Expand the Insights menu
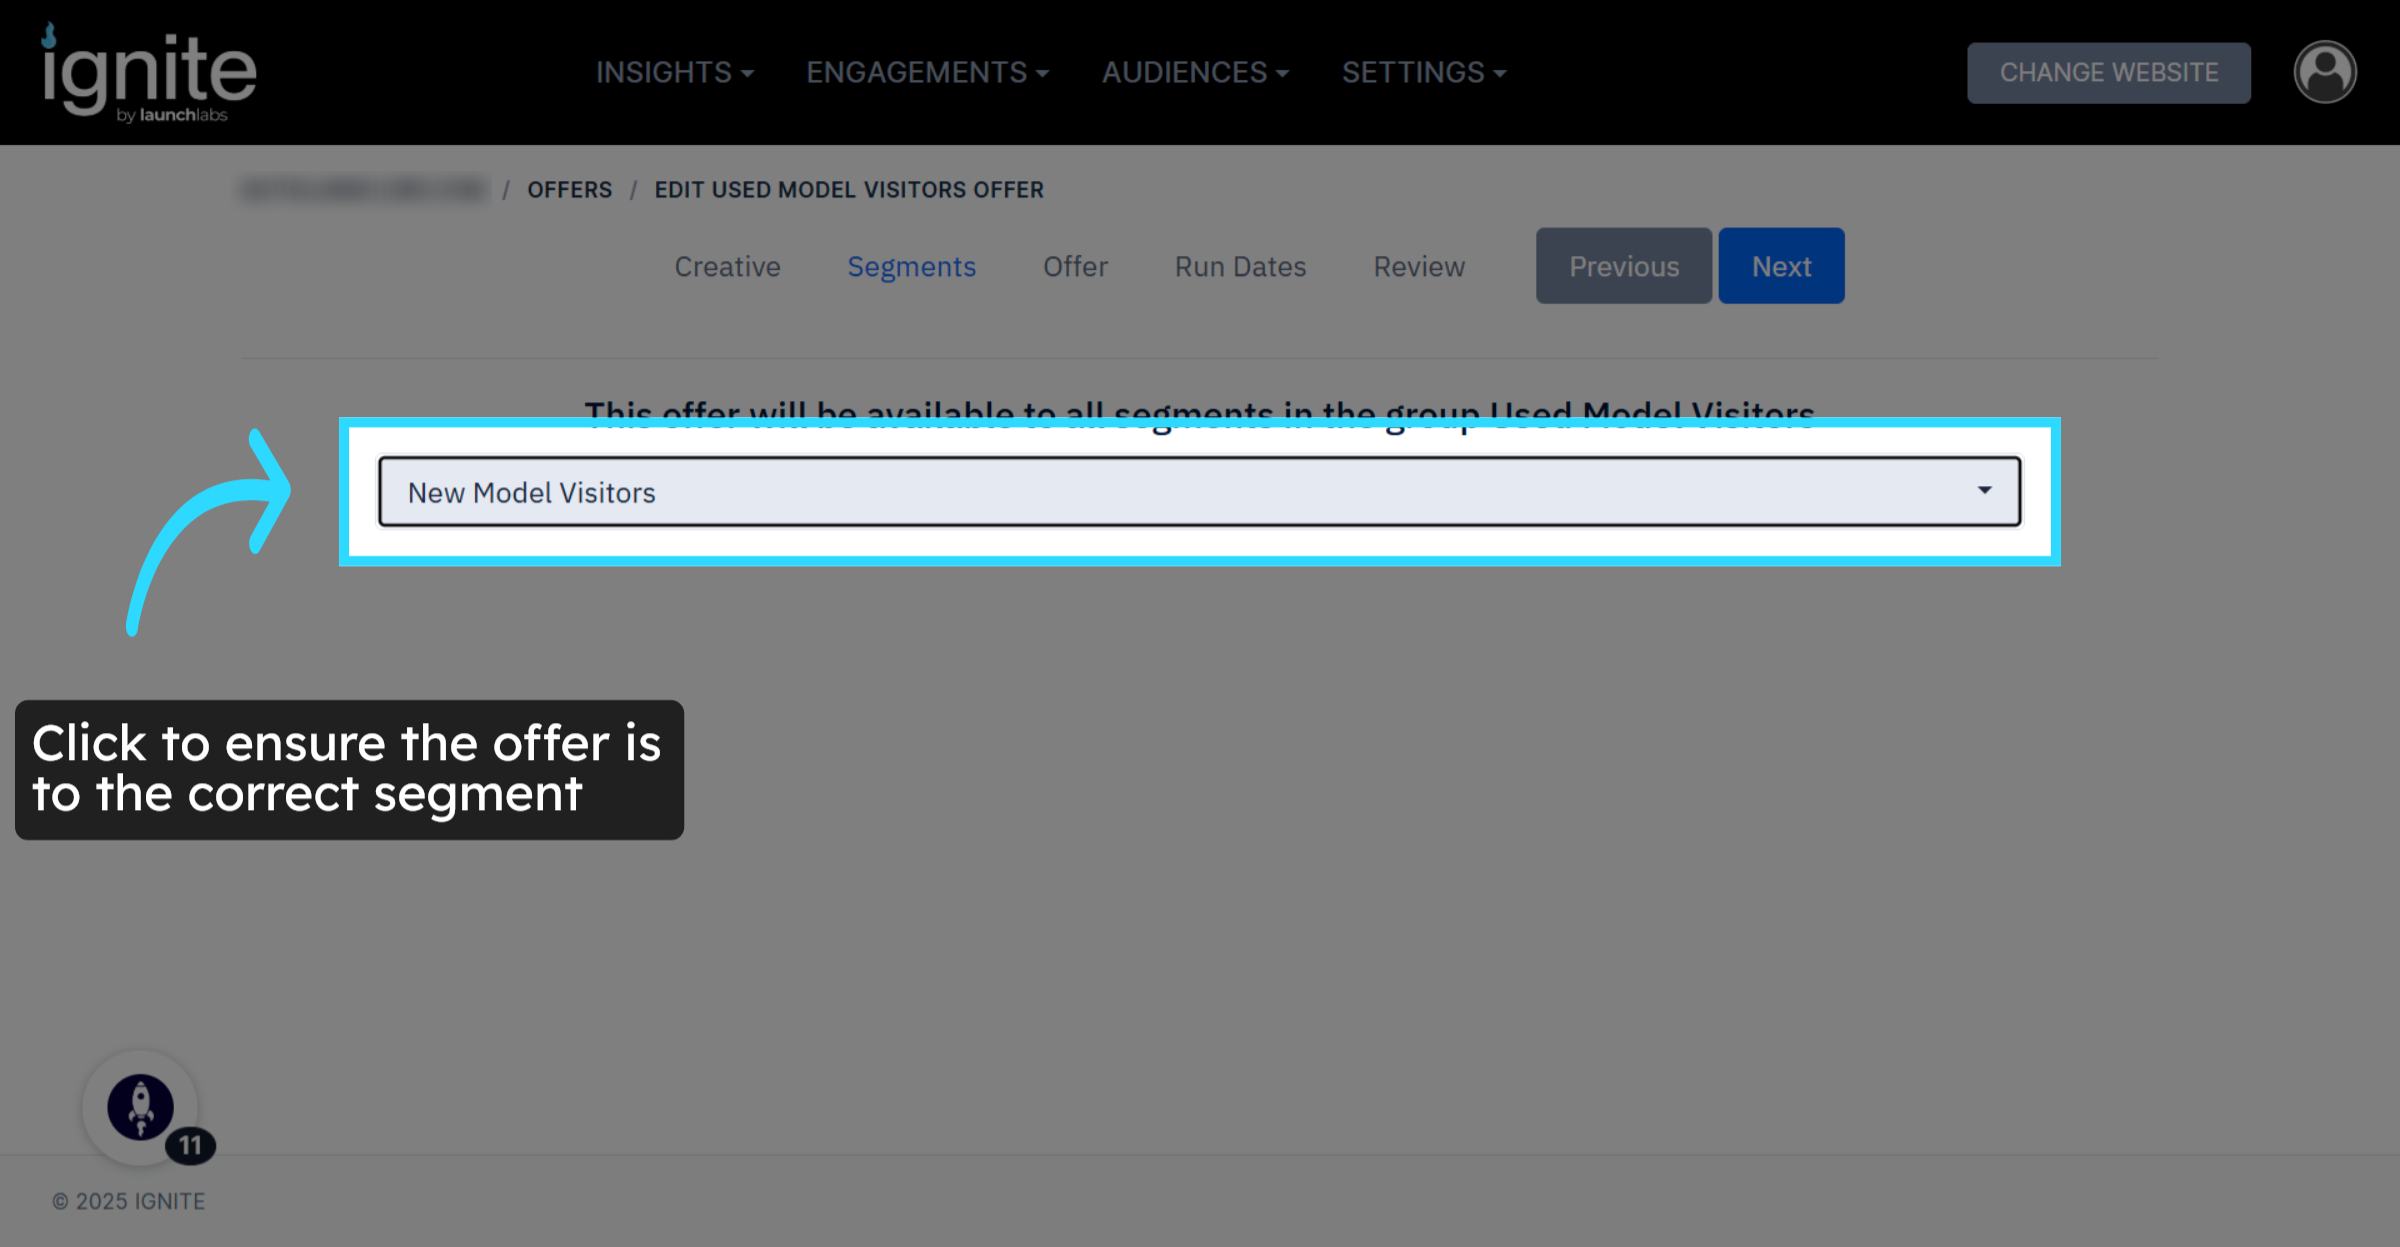2400x1247 pixels. click(674, 73)
